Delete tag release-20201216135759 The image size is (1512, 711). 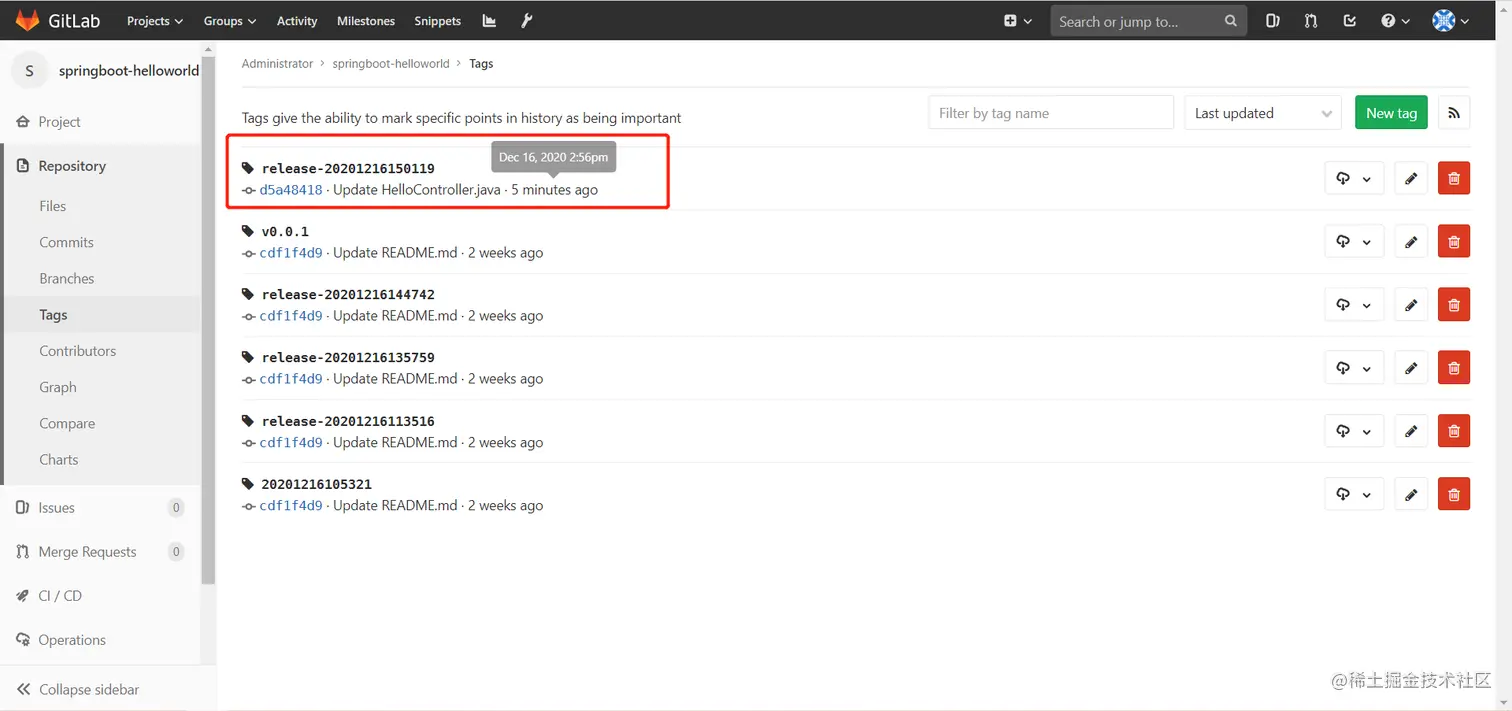1454,368
